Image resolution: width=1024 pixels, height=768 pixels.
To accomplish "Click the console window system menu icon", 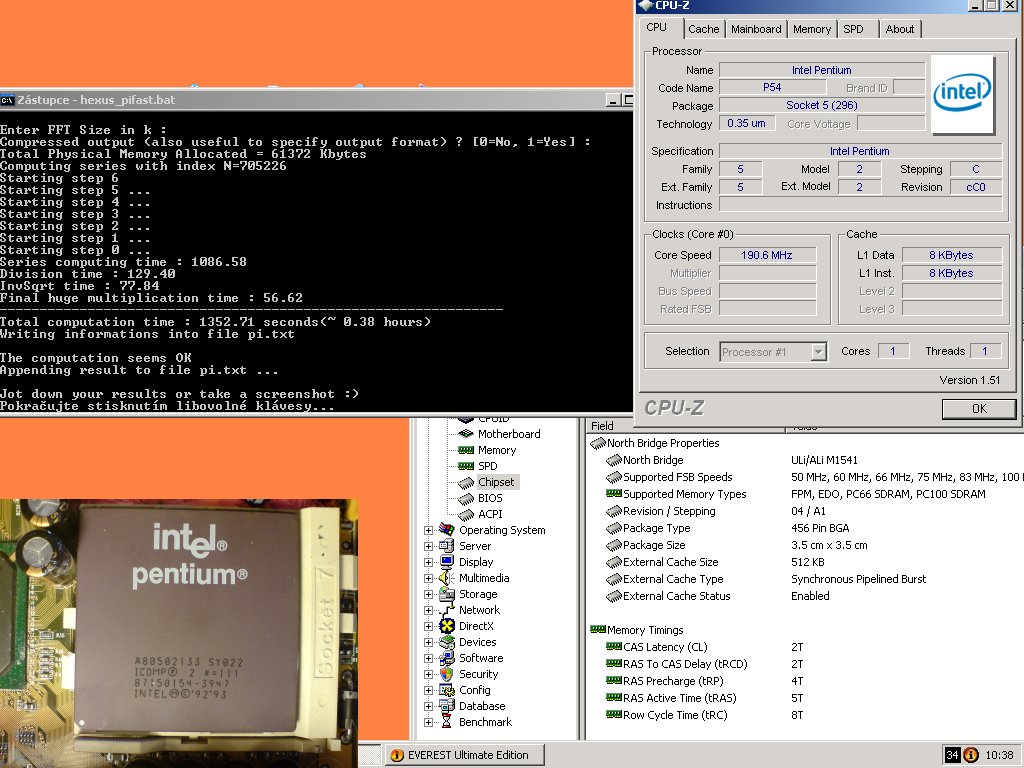I will [7, 100].
